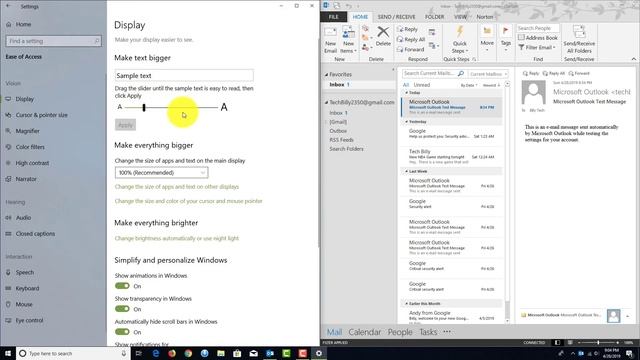Select Outbox folder in Outlook
This screenshot has width=640, height=360.
coord(338,131)
